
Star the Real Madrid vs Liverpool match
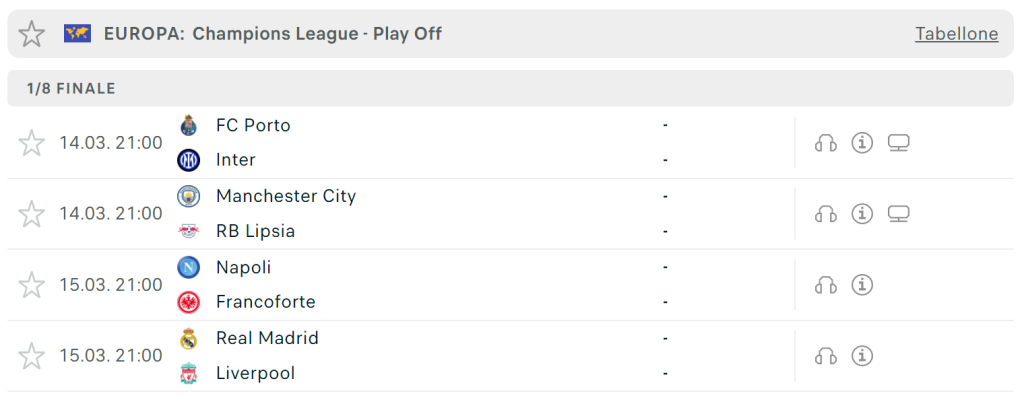point(31,356)
